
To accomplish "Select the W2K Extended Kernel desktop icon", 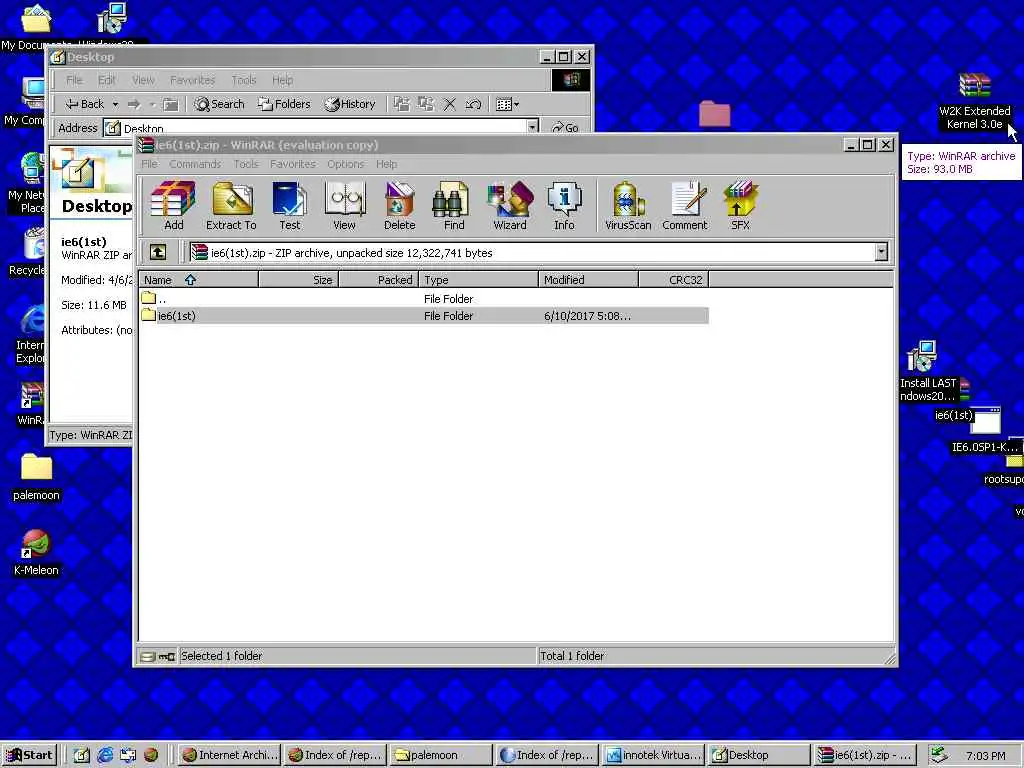I will [974, 102].
